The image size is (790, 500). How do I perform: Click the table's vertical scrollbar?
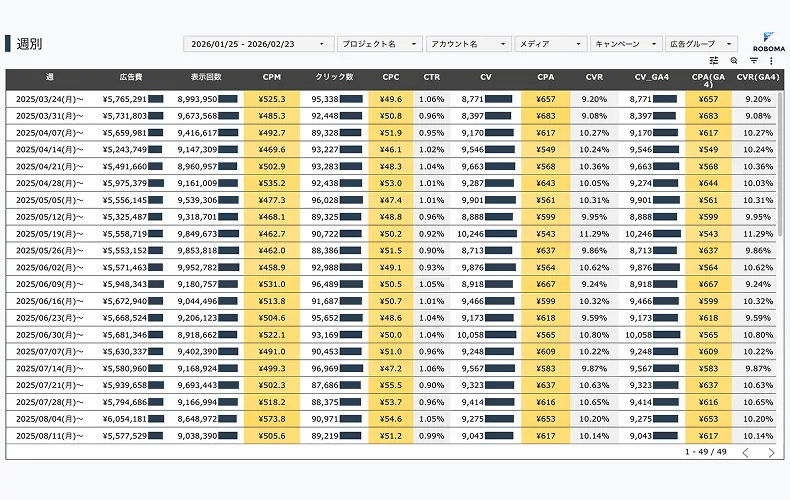(779, 200)
